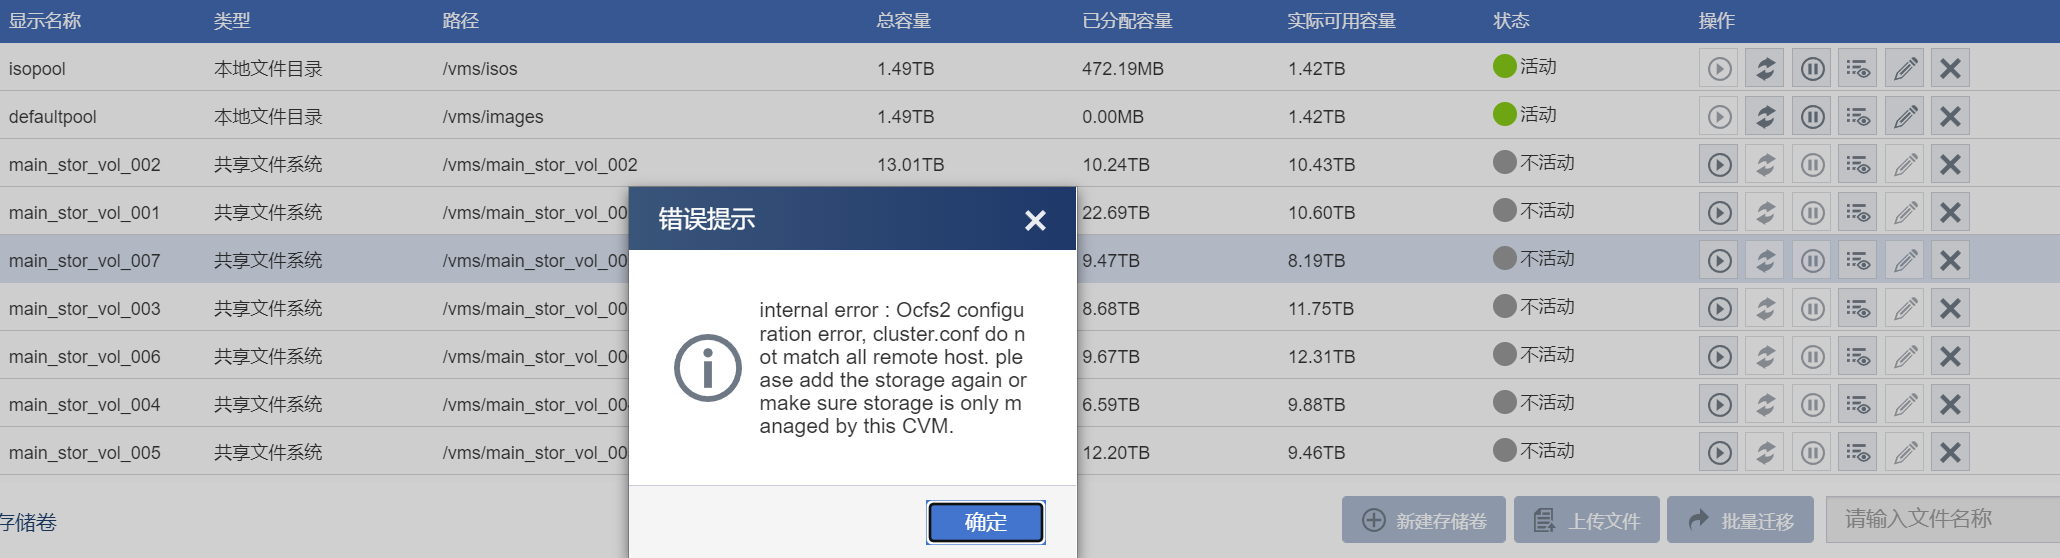Start the main_stor_vol_007 storage pool
2060x558 pixels.
click(x=1719, y=261)
